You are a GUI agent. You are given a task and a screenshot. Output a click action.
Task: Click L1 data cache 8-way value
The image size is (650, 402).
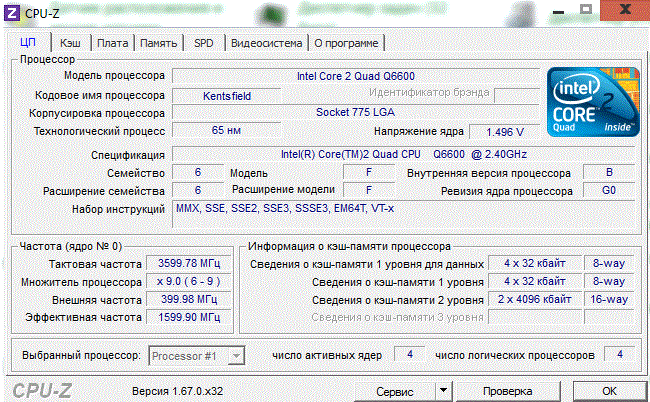pos(609,263)
